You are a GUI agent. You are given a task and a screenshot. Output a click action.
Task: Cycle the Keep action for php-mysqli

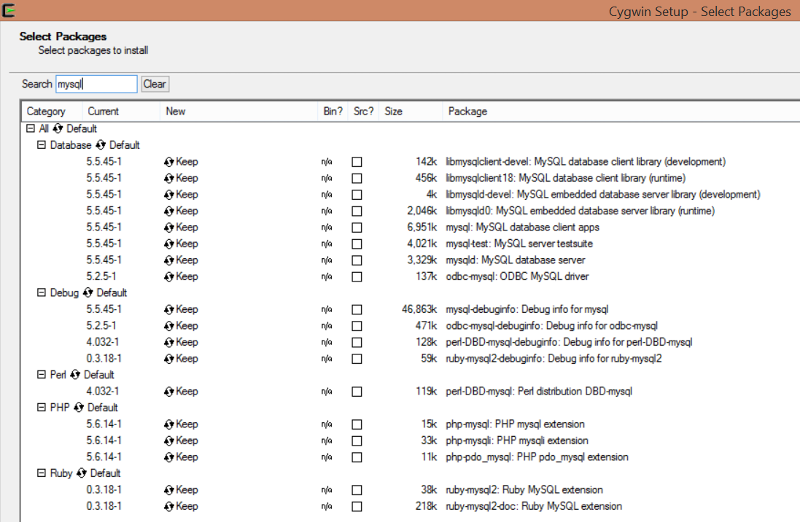[x=181, y=440]
